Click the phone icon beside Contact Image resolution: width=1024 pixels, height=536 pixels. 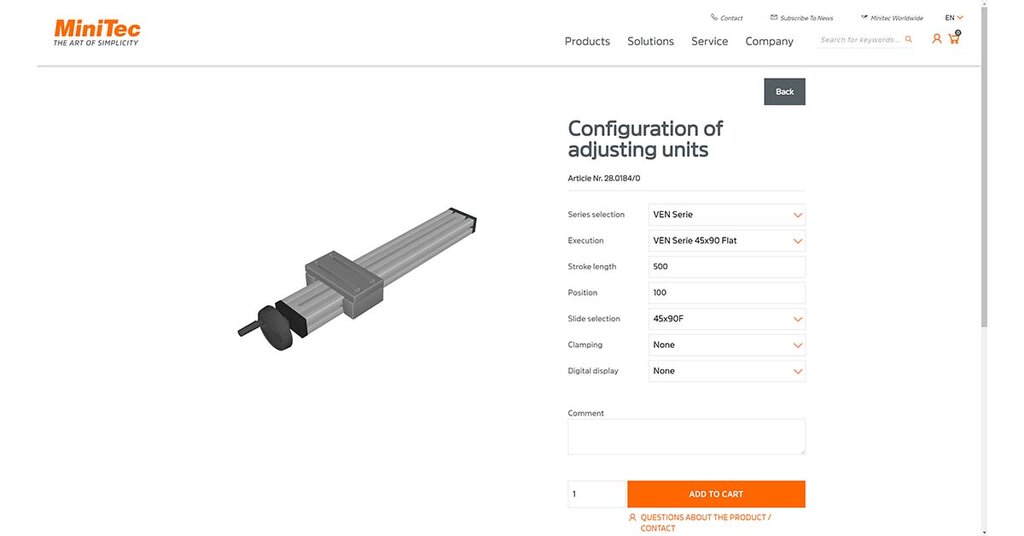pyautogui.click(x=714, y=17)
